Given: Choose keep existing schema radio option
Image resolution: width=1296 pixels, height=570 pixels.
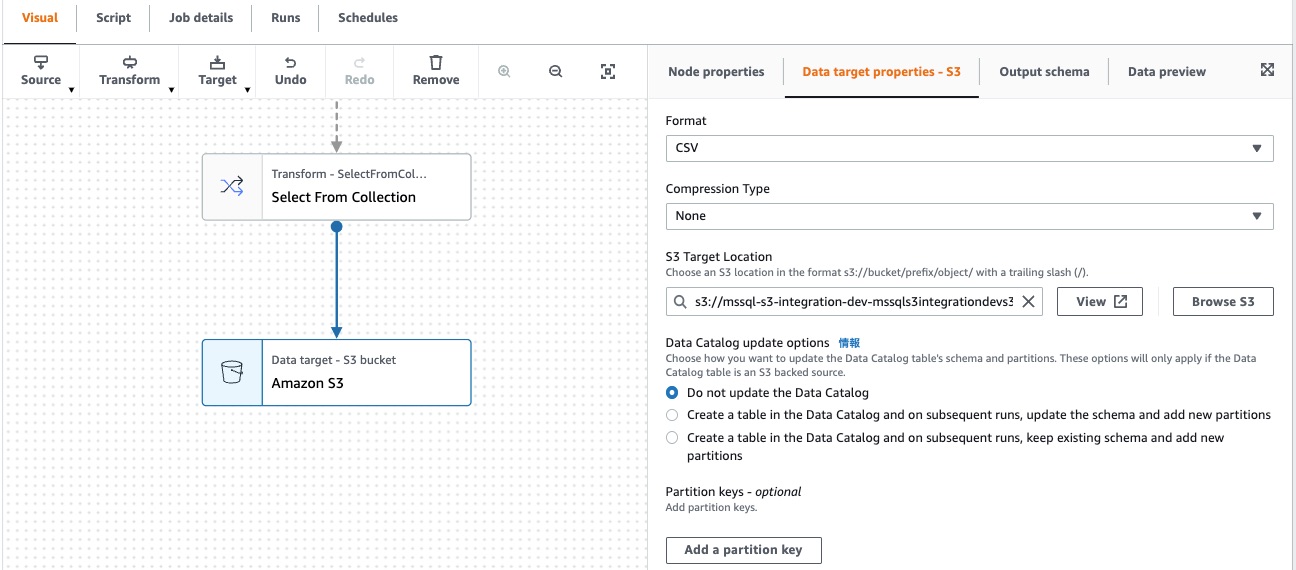Looking at the screenshot, I should pos(672,437).
